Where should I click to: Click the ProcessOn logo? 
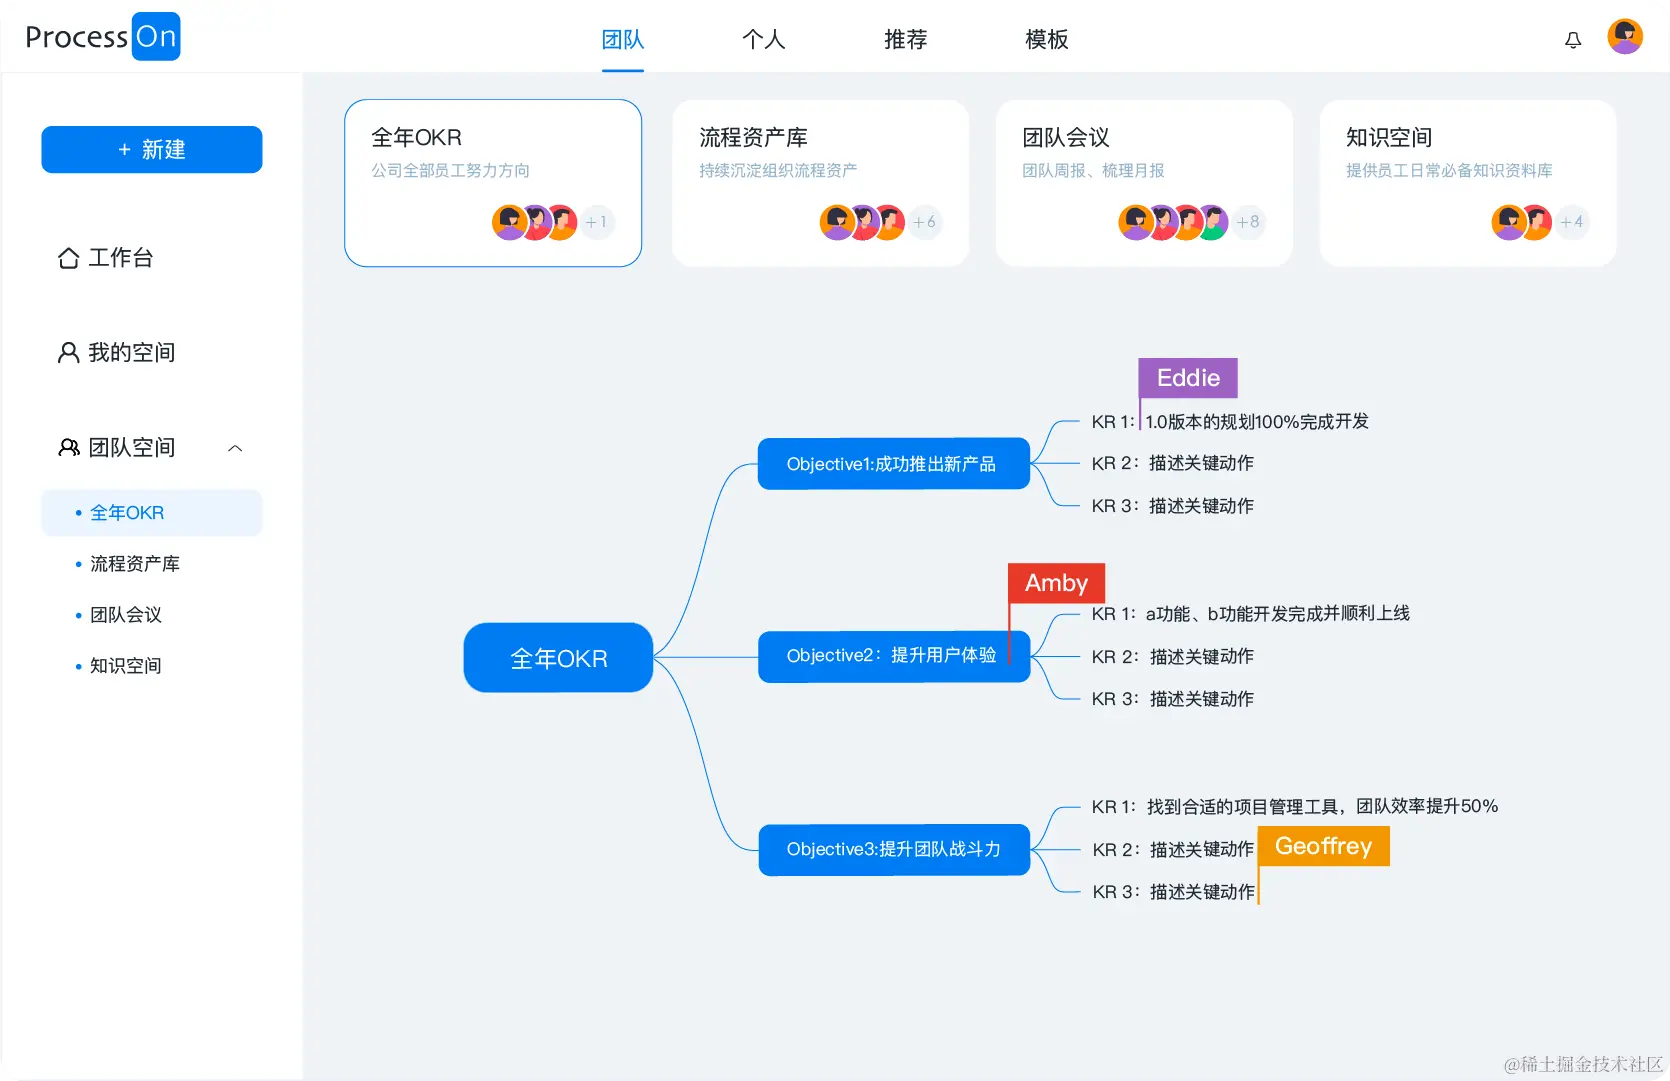(101, 36)
